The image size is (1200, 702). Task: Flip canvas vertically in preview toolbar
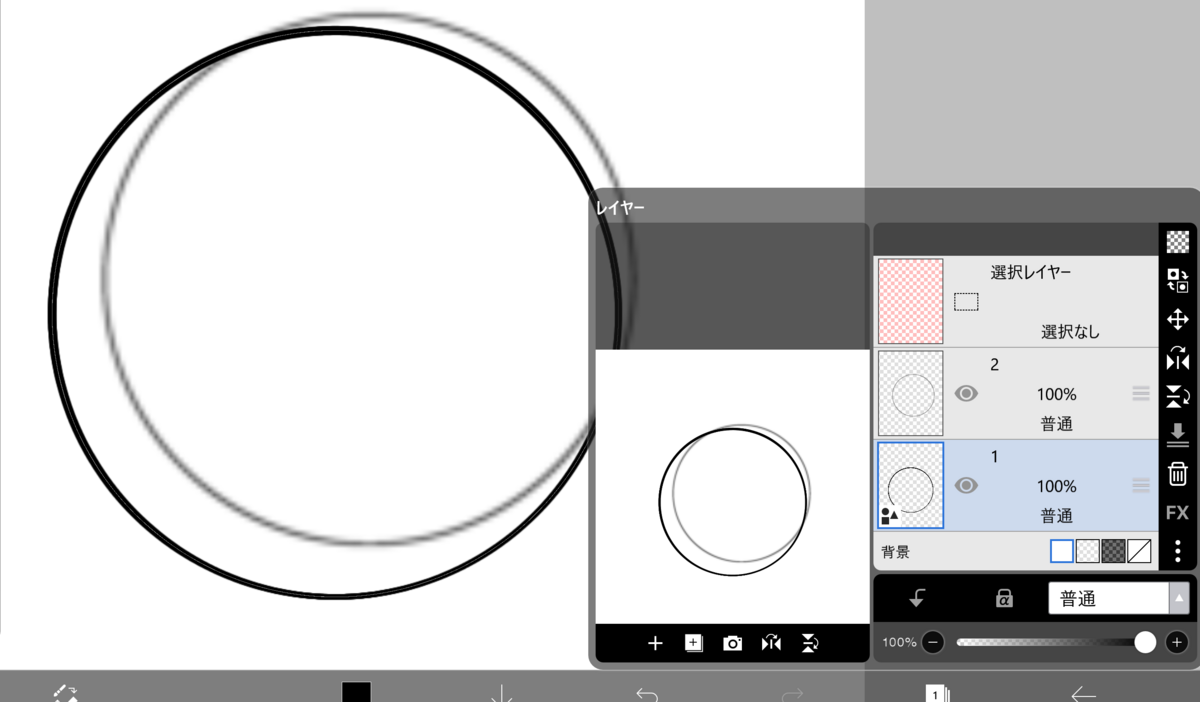point(810,643)
